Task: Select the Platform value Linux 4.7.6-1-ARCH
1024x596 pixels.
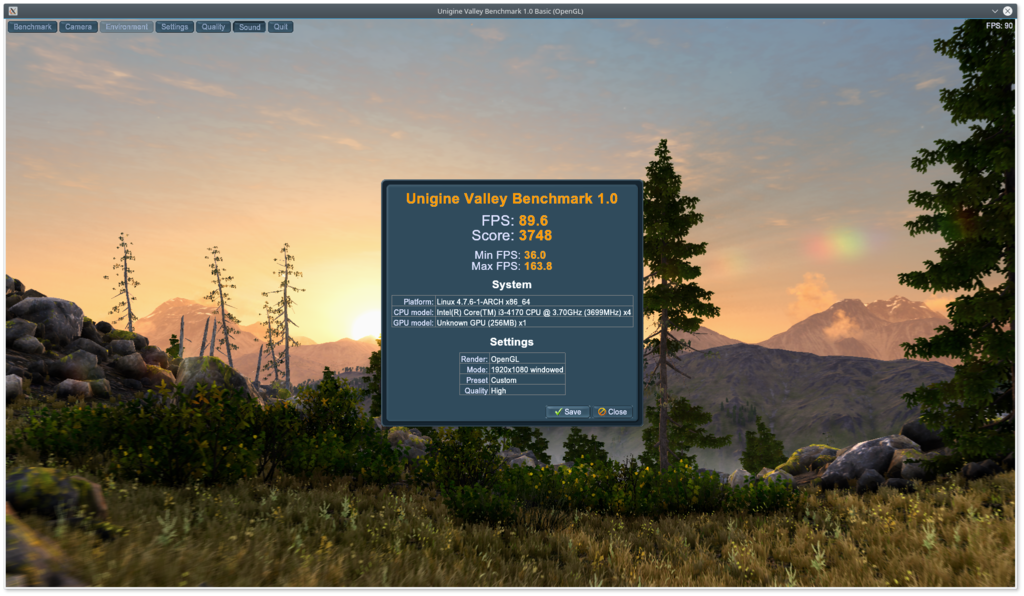Action: pyautogui.click(x=483, y=302)
